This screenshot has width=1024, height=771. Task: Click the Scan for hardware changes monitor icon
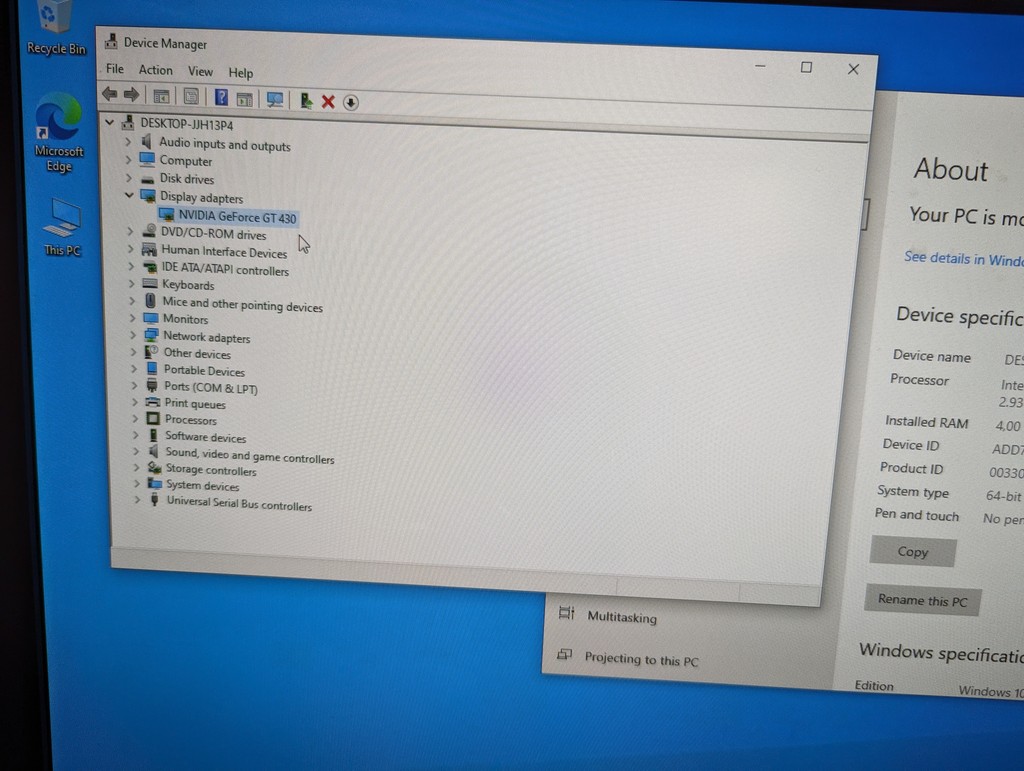(275, 99)
